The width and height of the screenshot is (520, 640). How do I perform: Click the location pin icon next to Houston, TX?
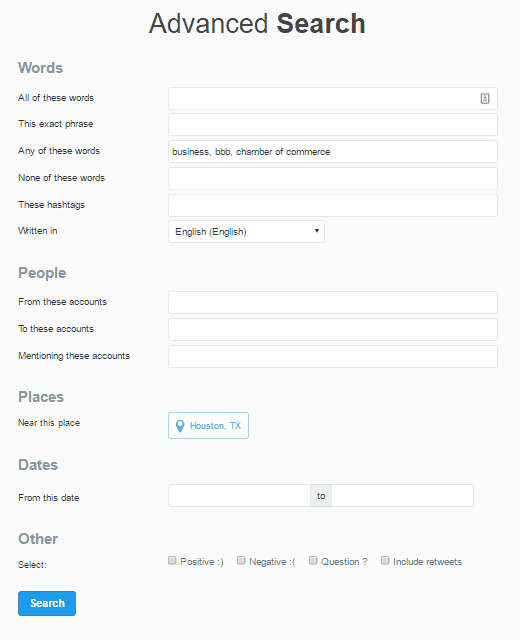pyautogui.click(x=180, y=426)
